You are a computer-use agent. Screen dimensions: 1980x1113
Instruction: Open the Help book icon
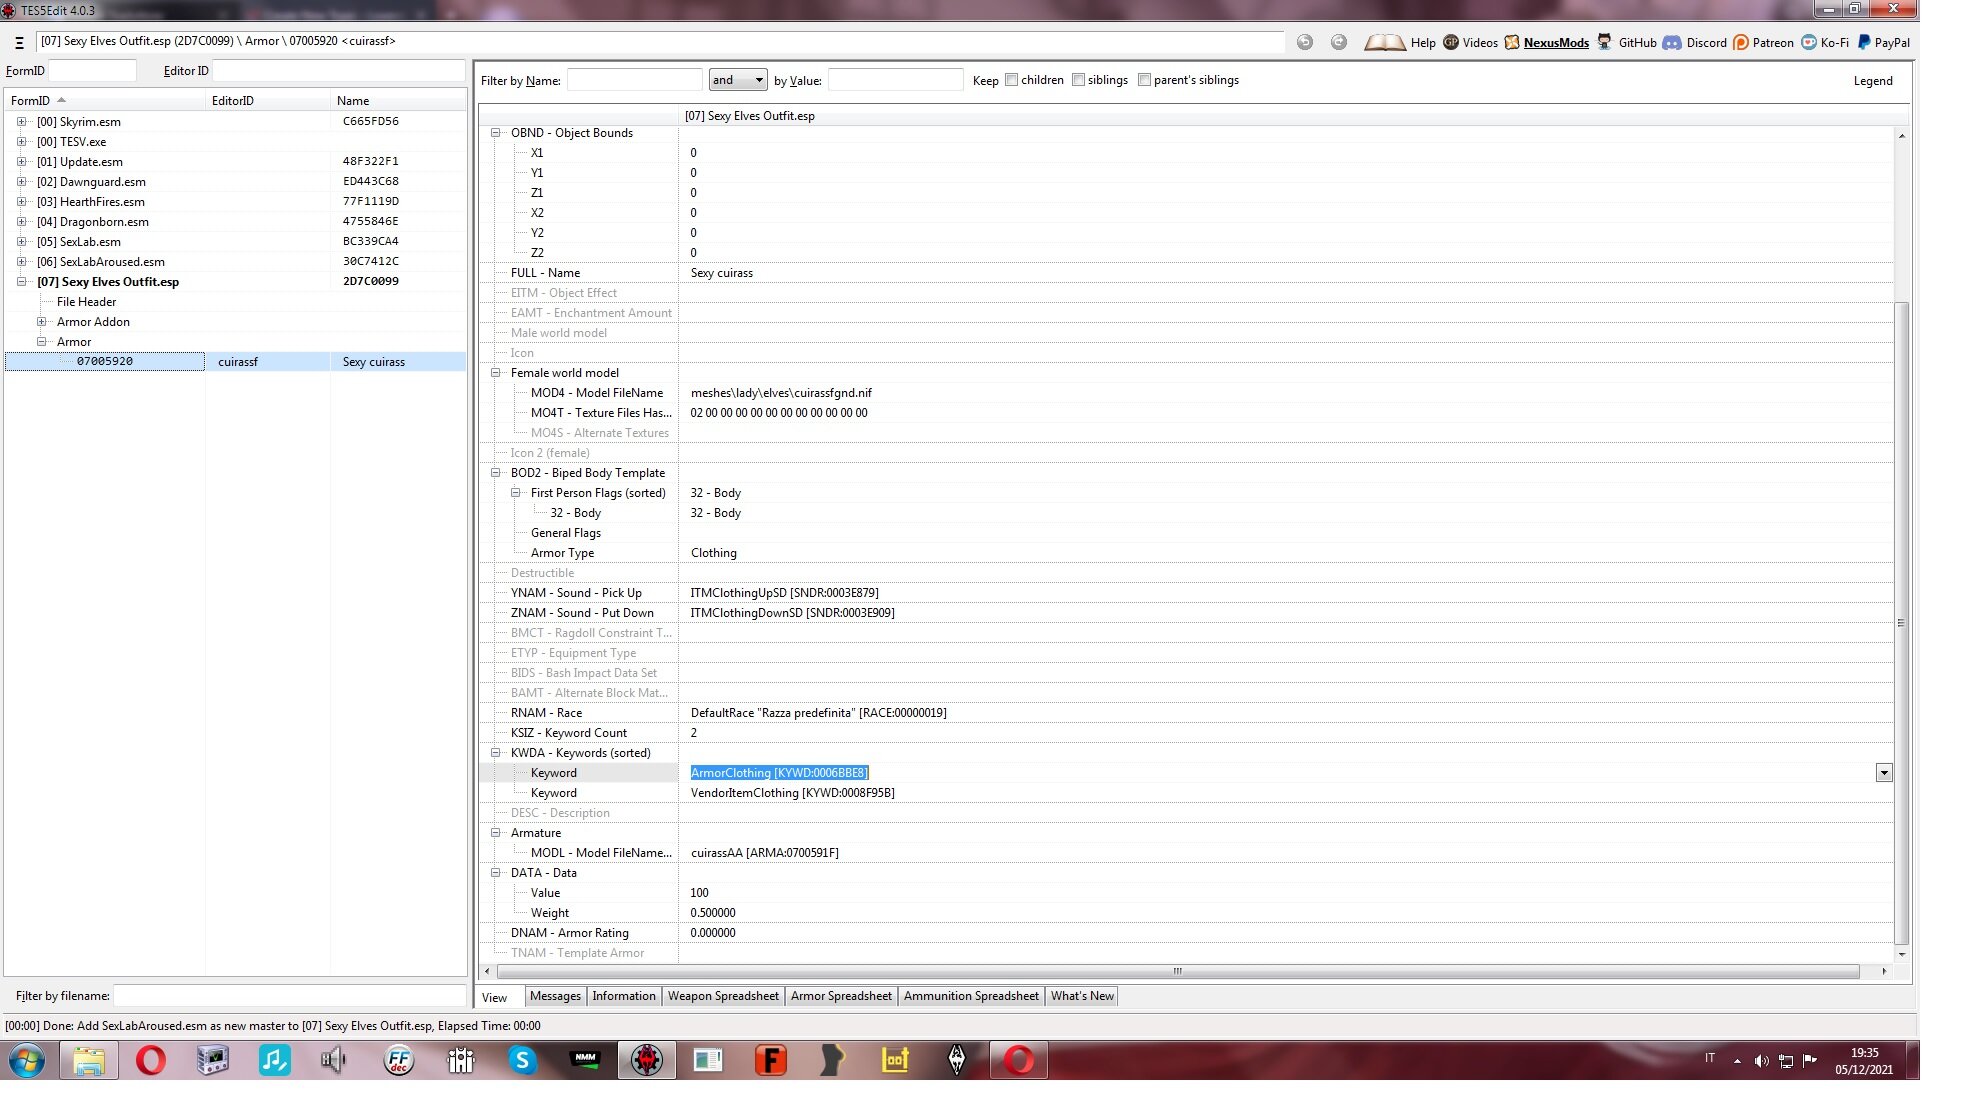(x=1385, y=42)
